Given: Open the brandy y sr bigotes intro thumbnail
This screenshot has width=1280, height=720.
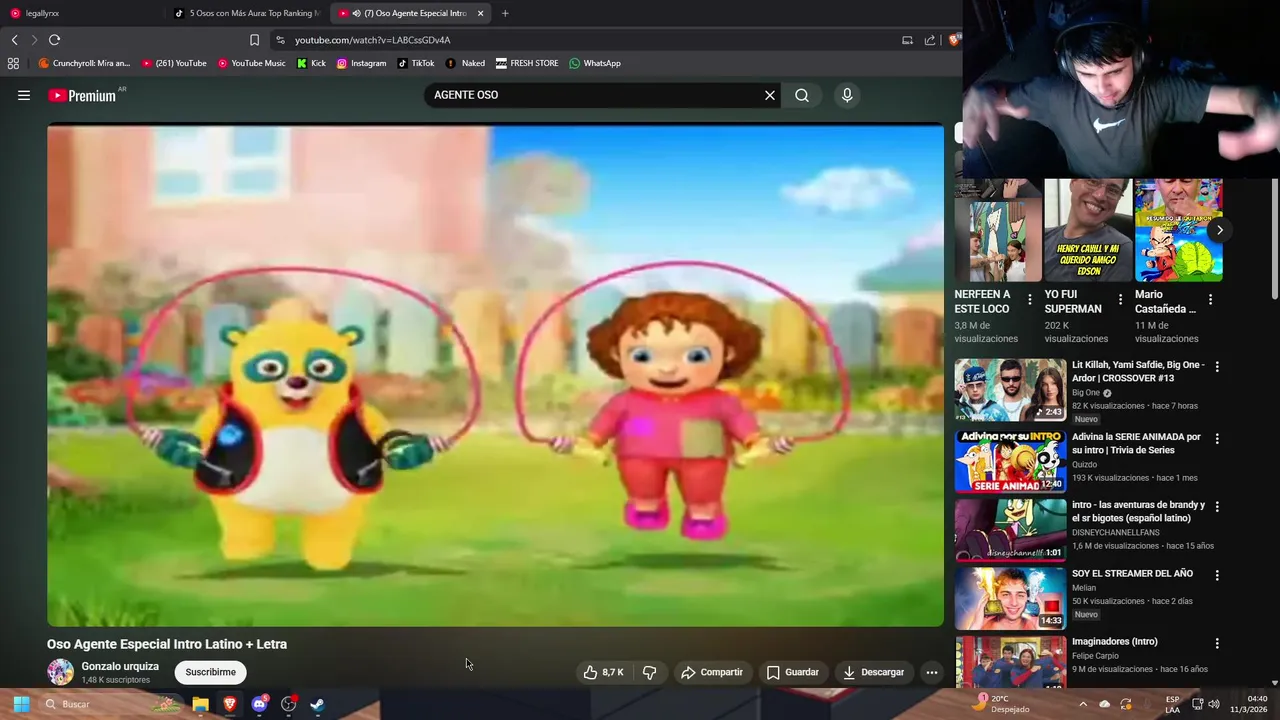Looking at the screenshot, I should (x=1010, y=530).
